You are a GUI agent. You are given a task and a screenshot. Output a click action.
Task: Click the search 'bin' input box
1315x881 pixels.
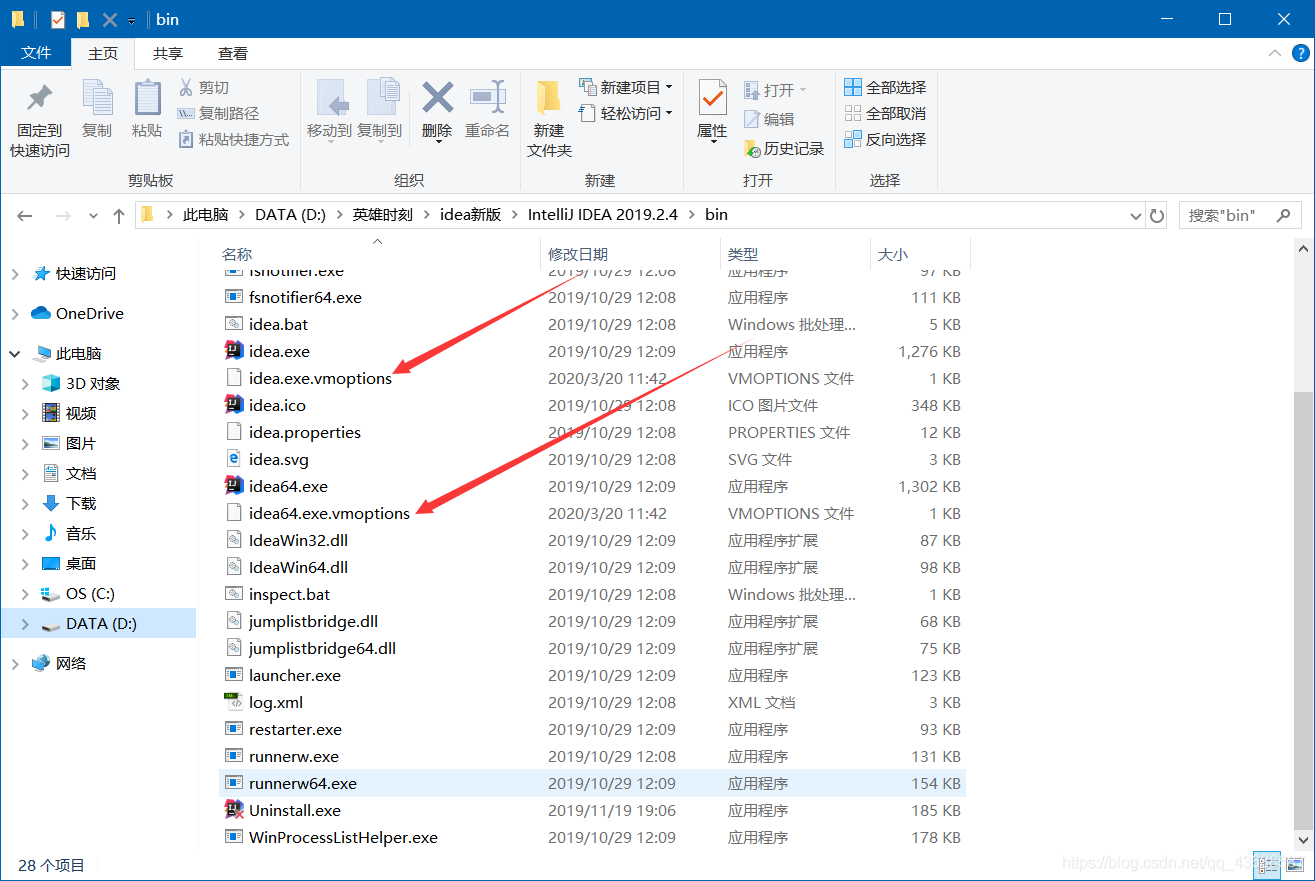(x=1241, y=215)
